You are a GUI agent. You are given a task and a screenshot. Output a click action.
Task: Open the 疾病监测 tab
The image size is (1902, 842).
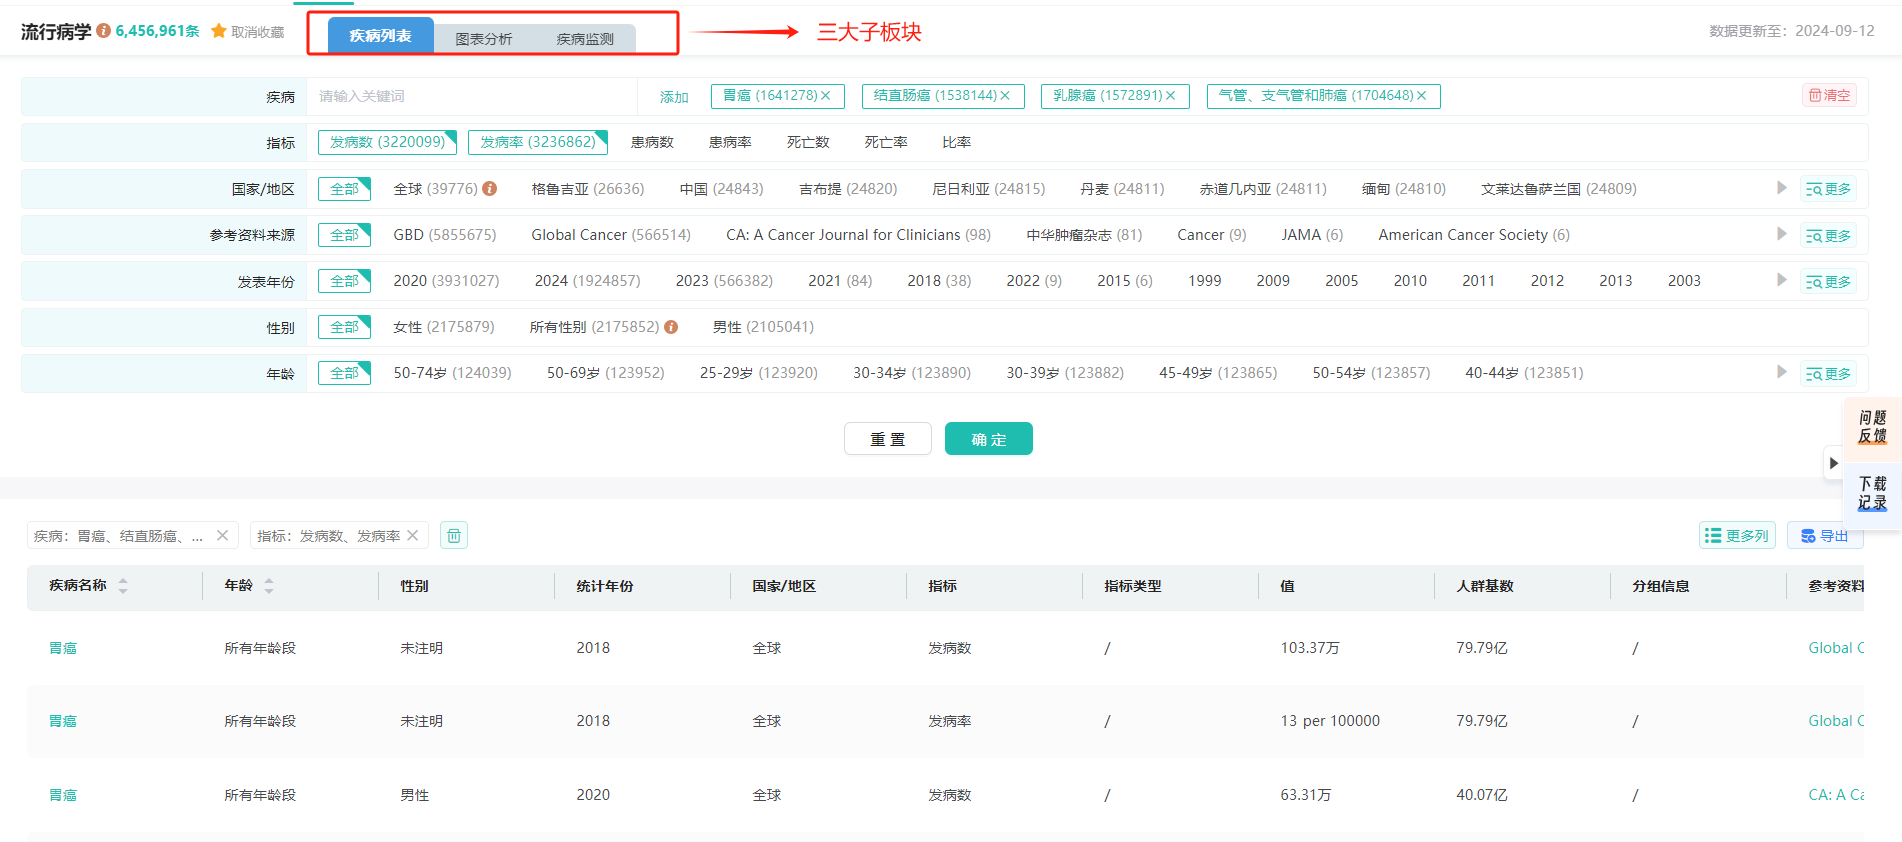coord(585,38)
